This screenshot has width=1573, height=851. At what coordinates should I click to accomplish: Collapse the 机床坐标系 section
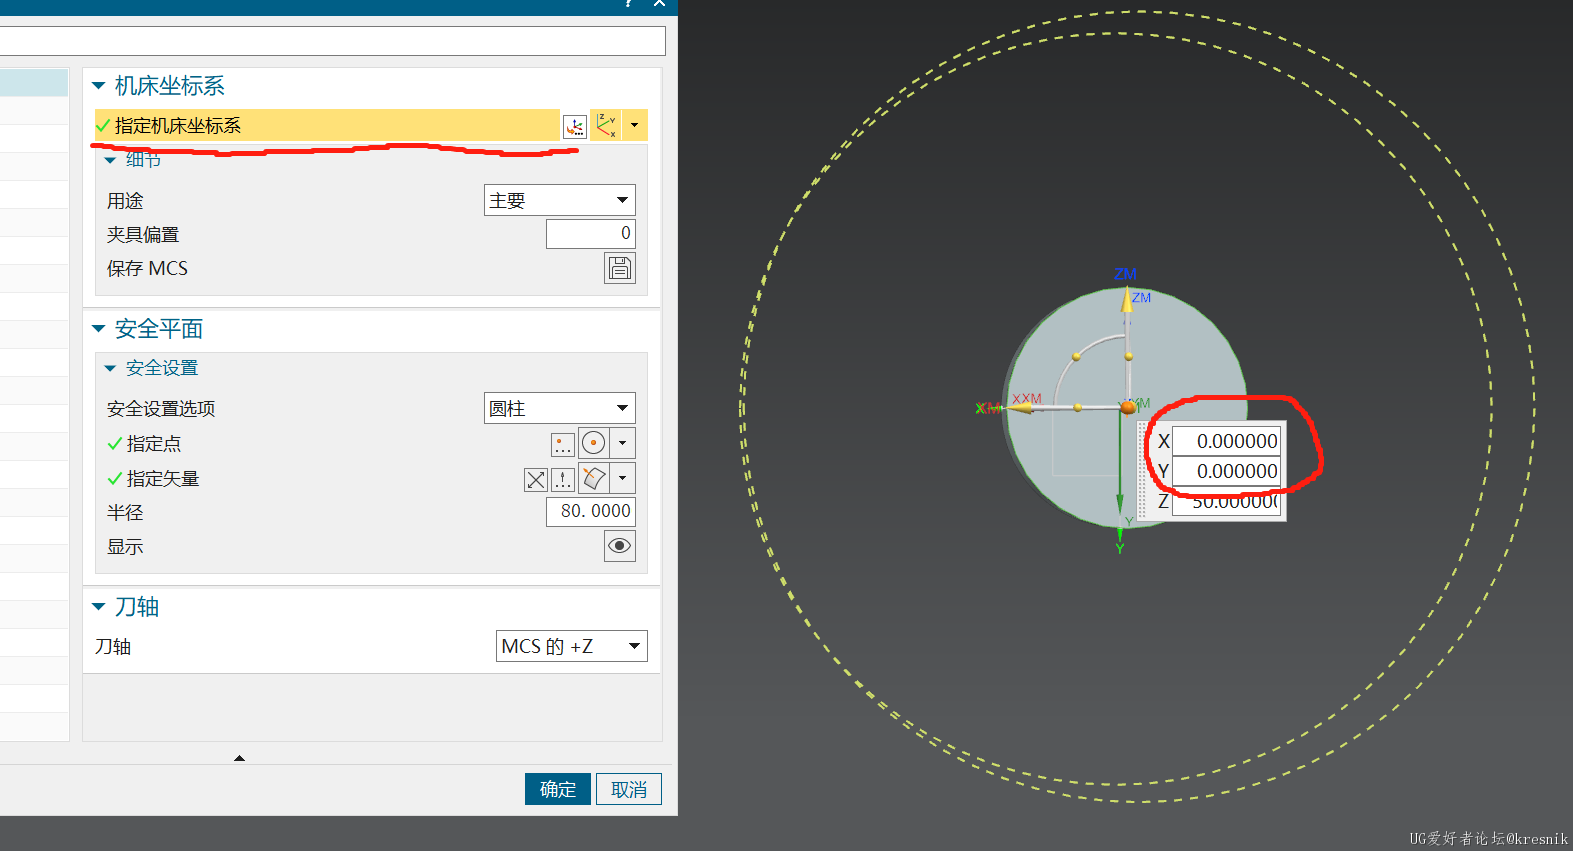click(98, 86)
